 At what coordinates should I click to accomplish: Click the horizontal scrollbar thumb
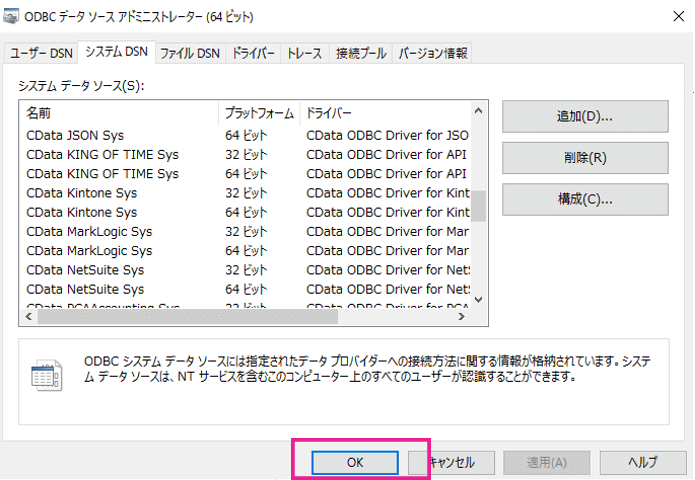click(x=188, y=316)
